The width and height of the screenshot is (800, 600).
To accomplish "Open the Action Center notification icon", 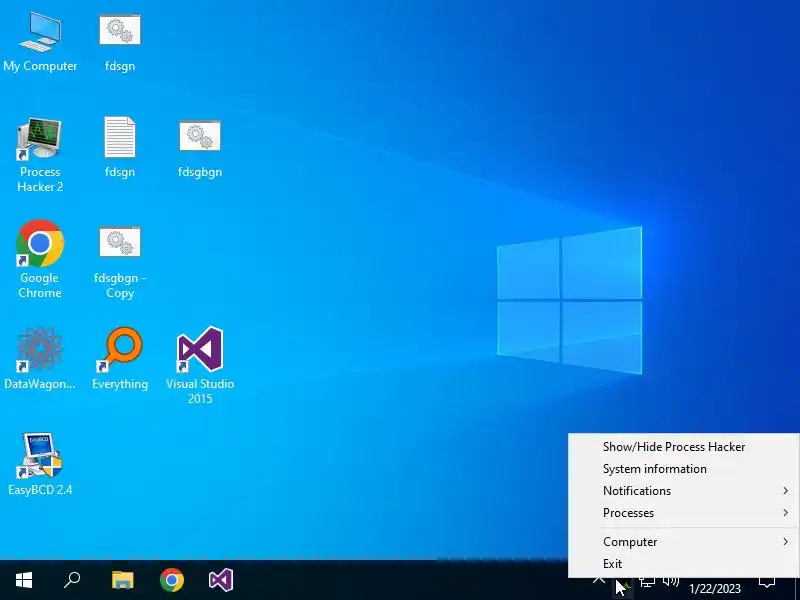I will pos(767,583).
